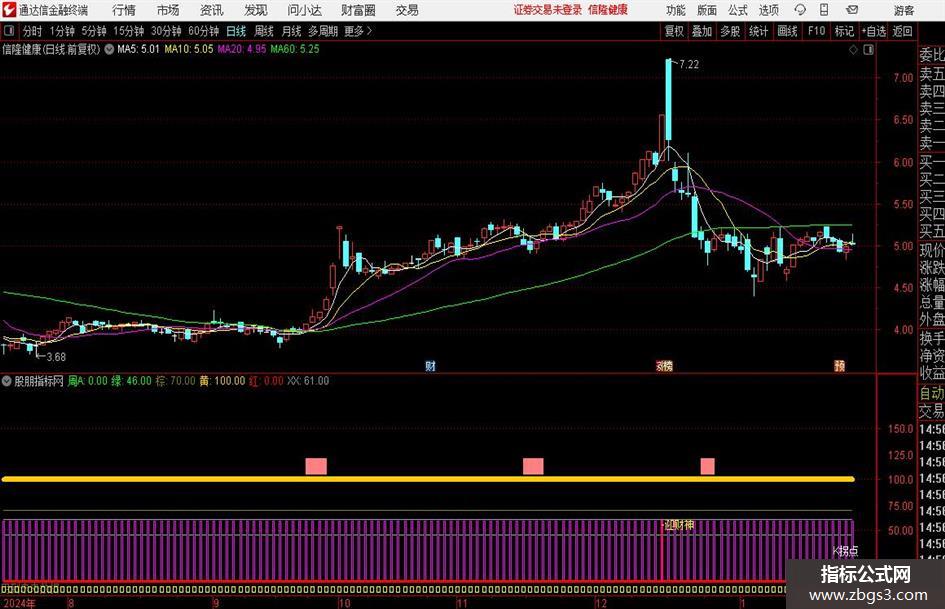Viewport: 945px width, 609px height.
Task: Switch to 60分钟 chart period
Action: 203,31
